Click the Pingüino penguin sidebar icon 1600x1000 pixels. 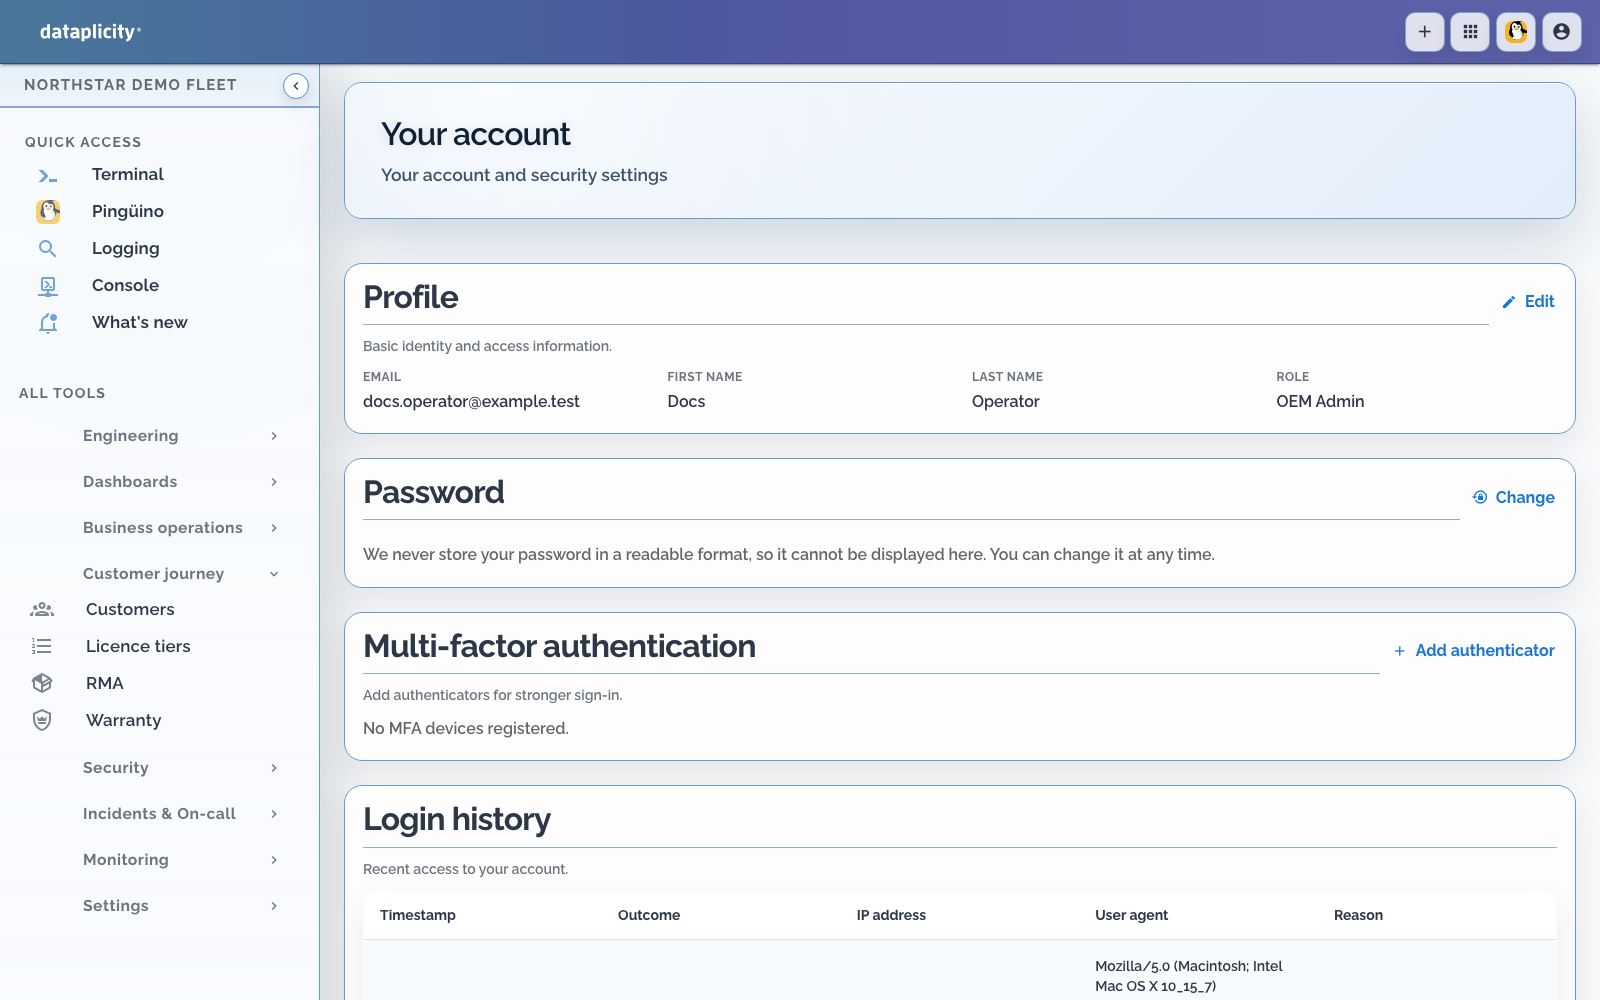pos(48,211)
